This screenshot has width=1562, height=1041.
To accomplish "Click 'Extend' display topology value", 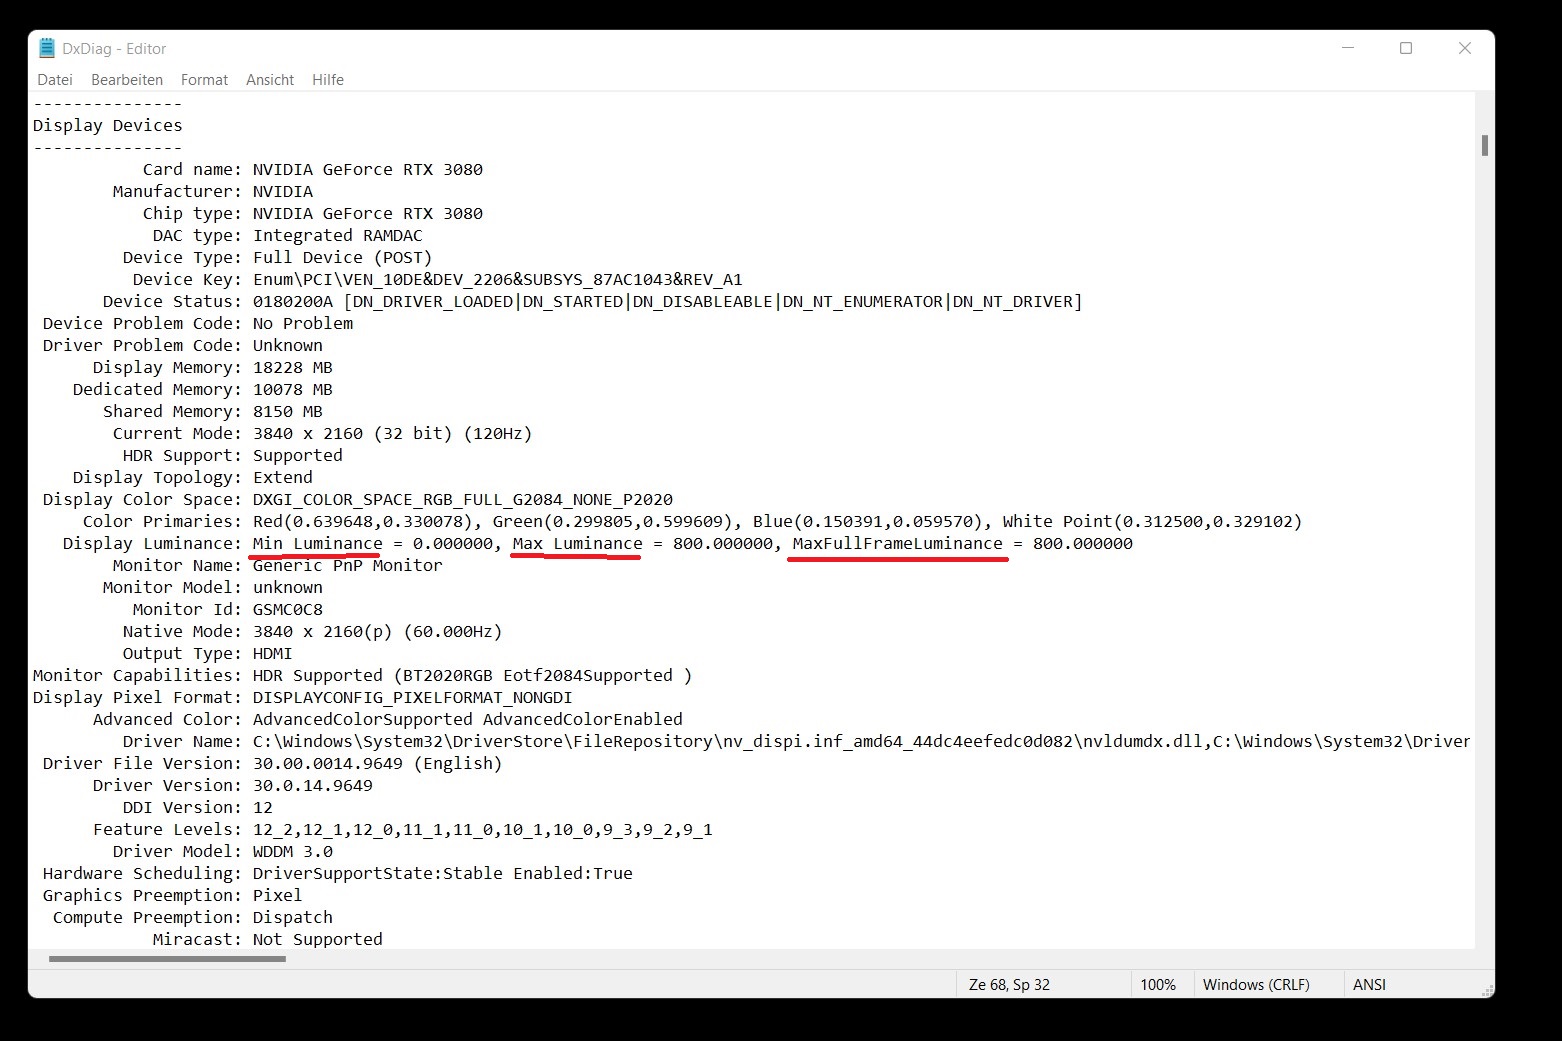I will pos(283,477).
